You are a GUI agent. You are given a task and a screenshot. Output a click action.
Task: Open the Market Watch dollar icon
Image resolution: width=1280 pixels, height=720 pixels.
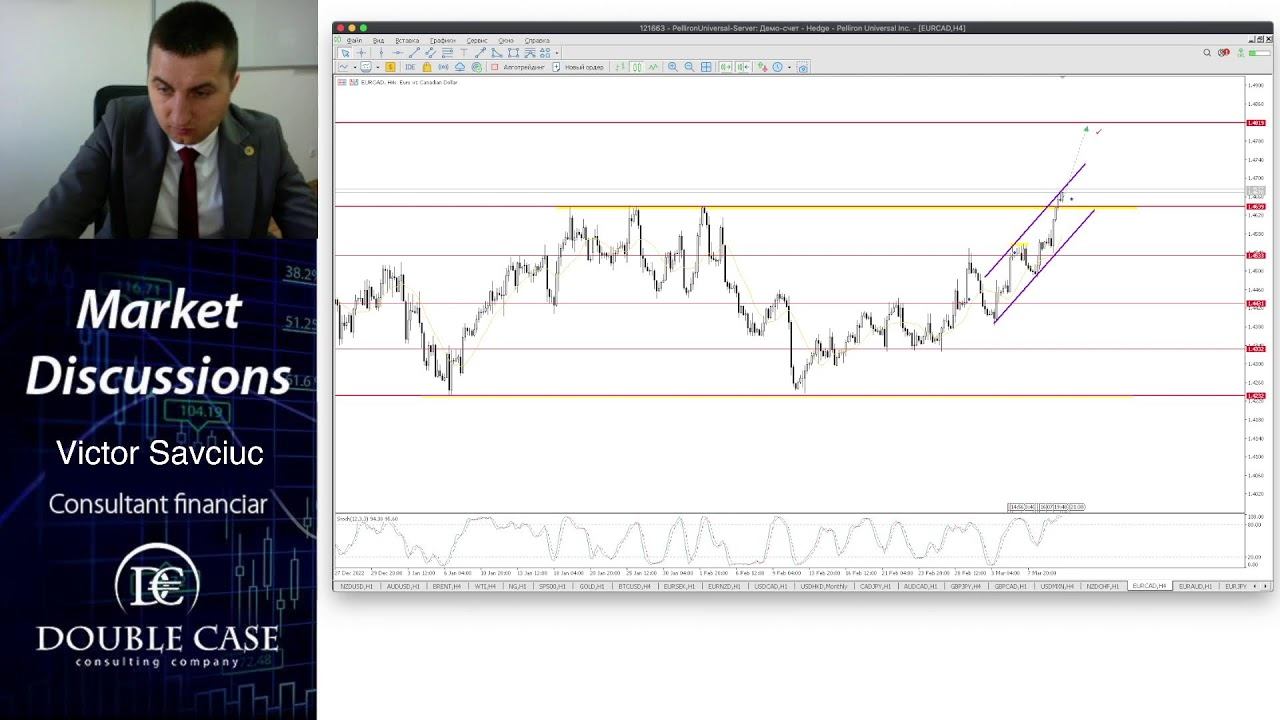point(390,67)
